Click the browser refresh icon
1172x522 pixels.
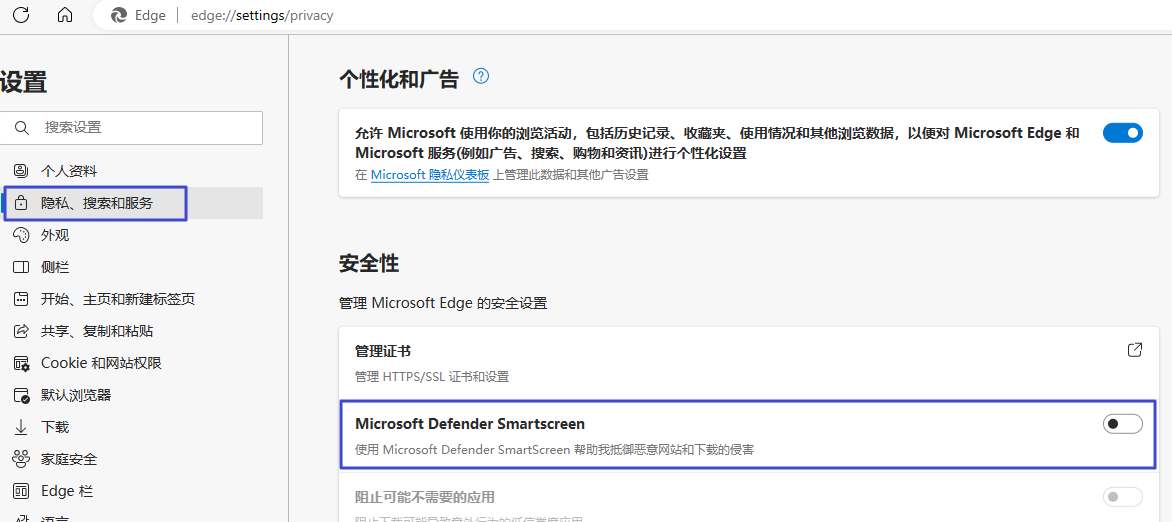[x=21, y=15]
